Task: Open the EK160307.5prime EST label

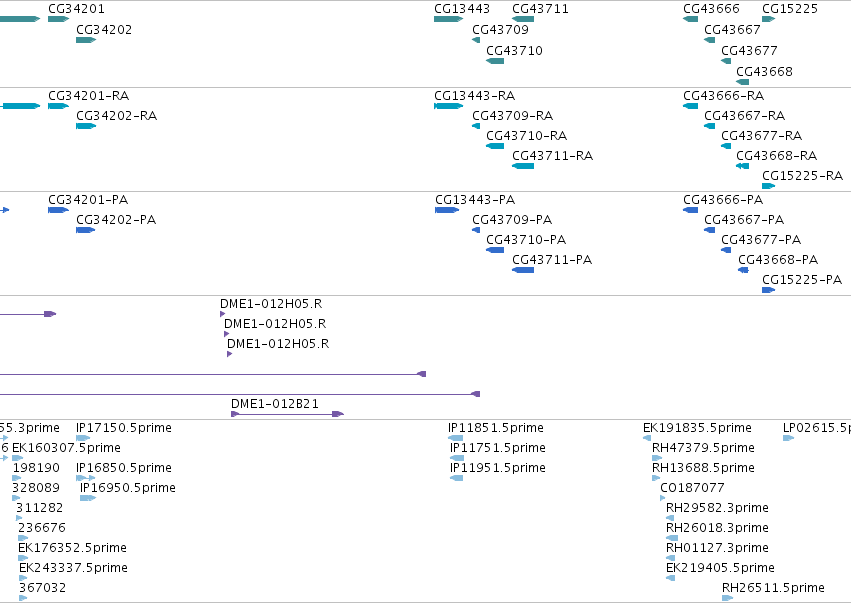Action: 66,448
